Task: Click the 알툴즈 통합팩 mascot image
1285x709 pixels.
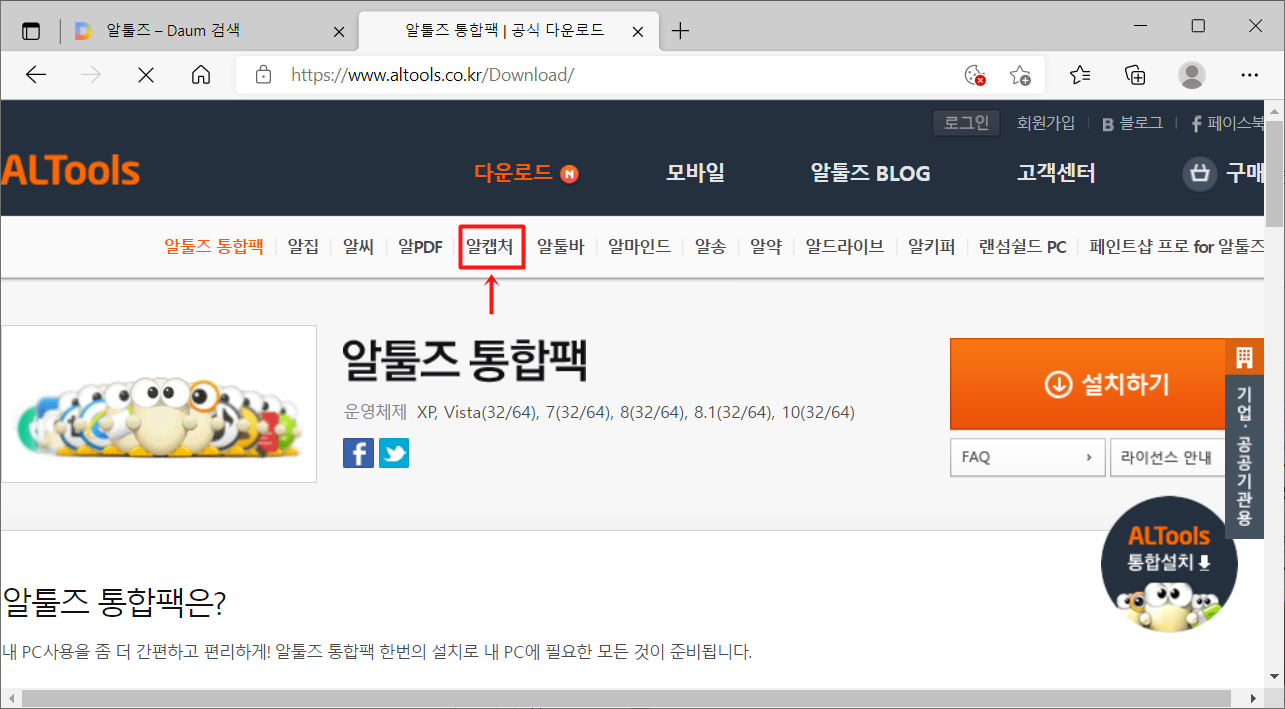Action: pyautogui.click(x=159, y=404)
